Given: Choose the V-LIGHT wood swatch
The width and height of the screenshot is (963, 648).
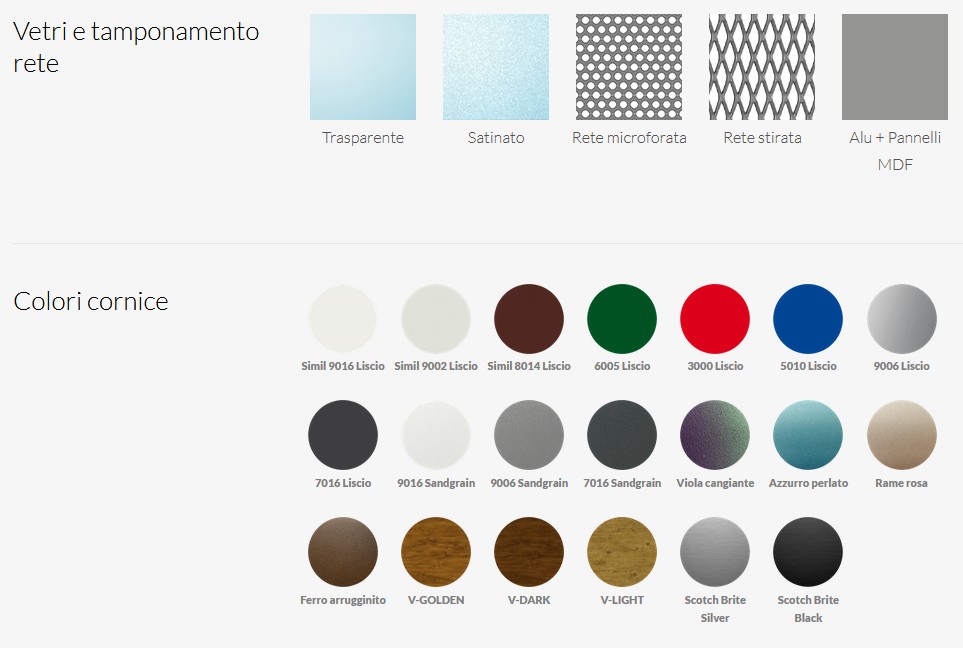Looking at the screenshot, I should [x=622, y=552].
